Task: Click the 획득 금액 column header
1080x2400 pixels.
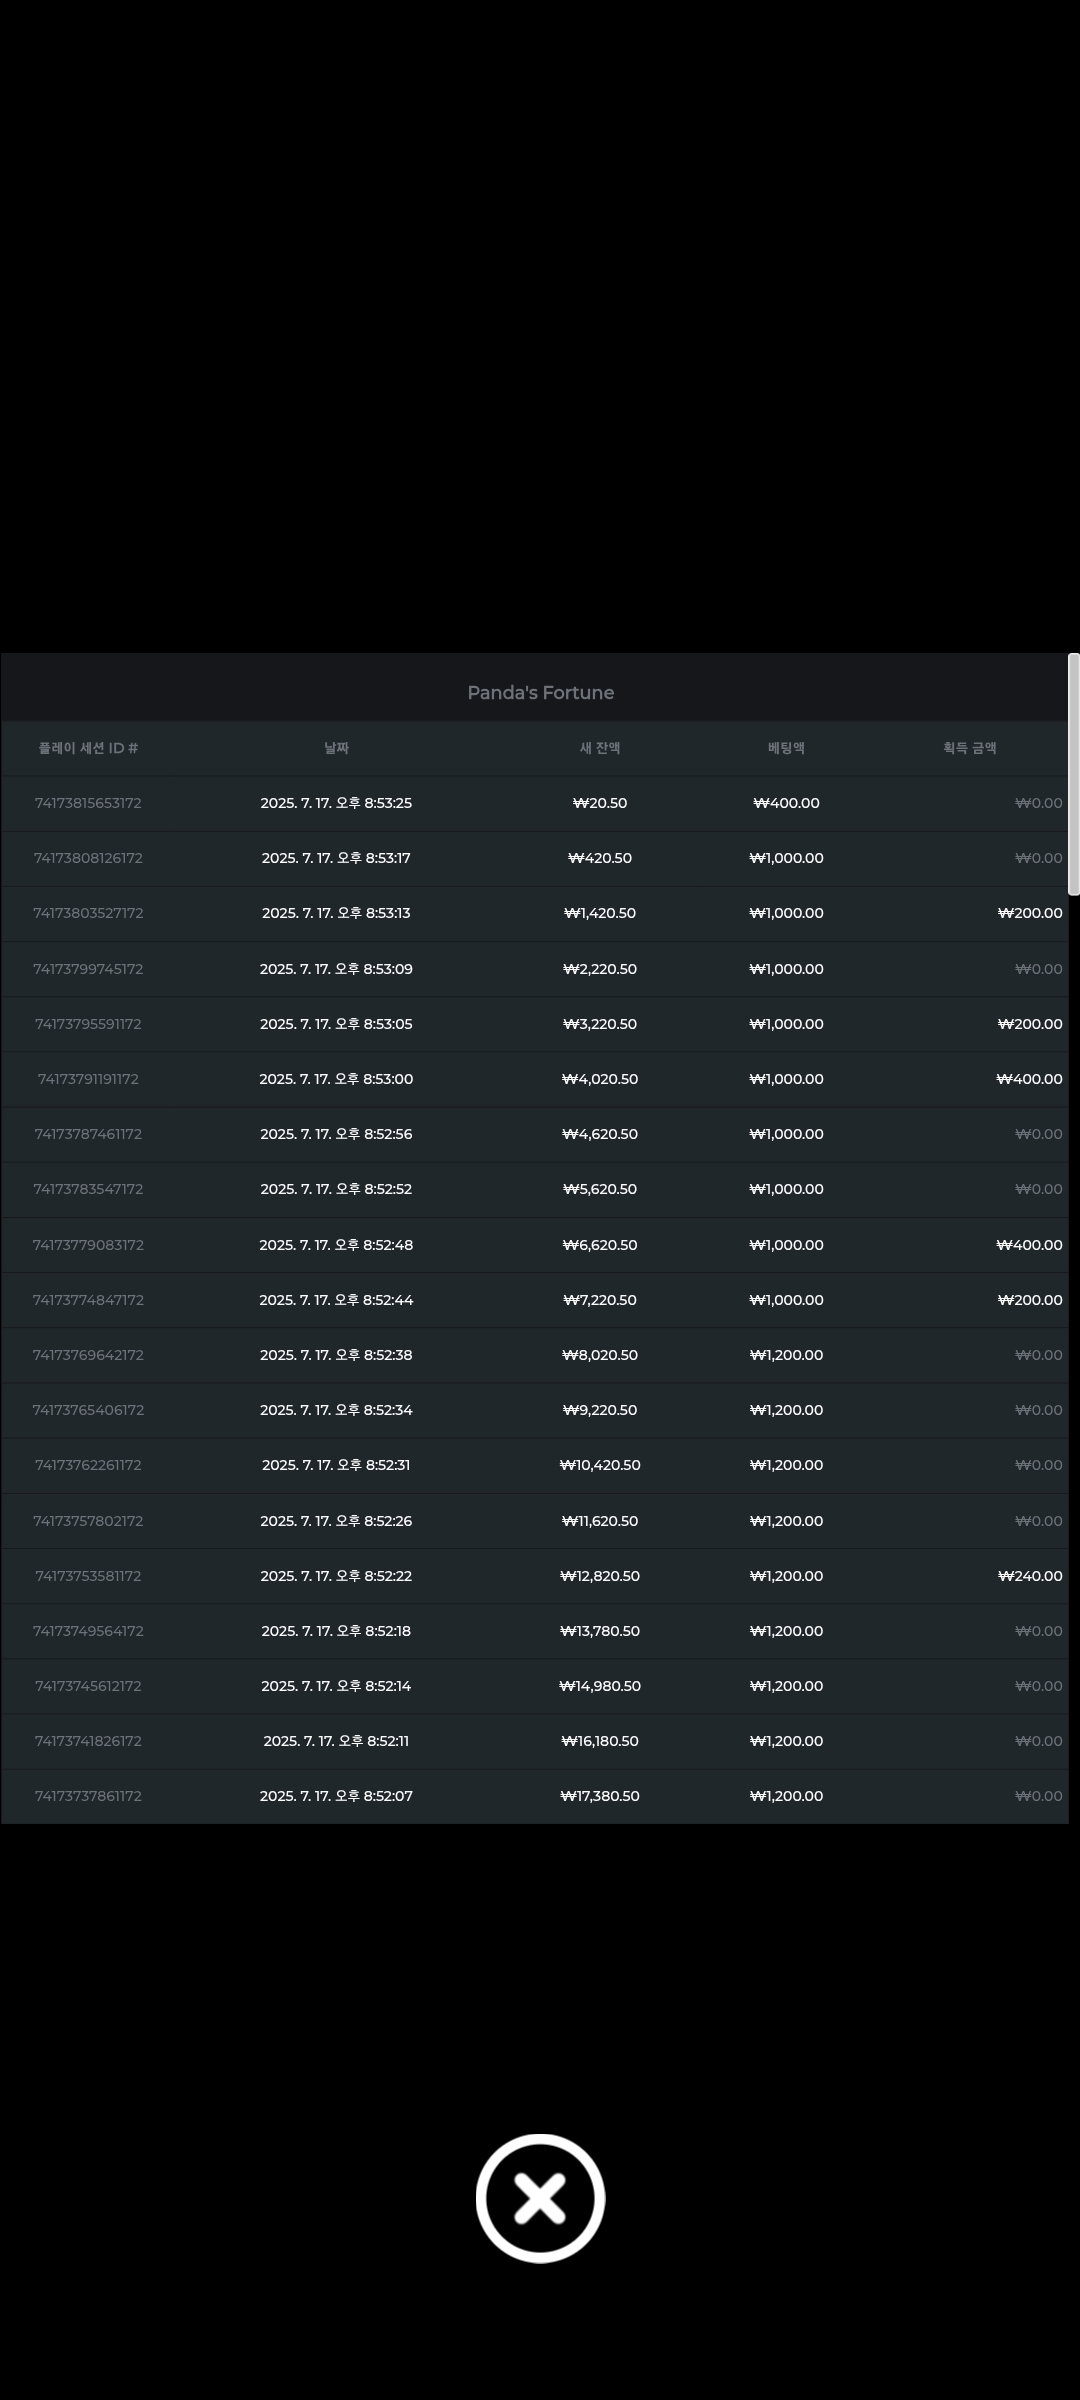Action: click(970, 748)
